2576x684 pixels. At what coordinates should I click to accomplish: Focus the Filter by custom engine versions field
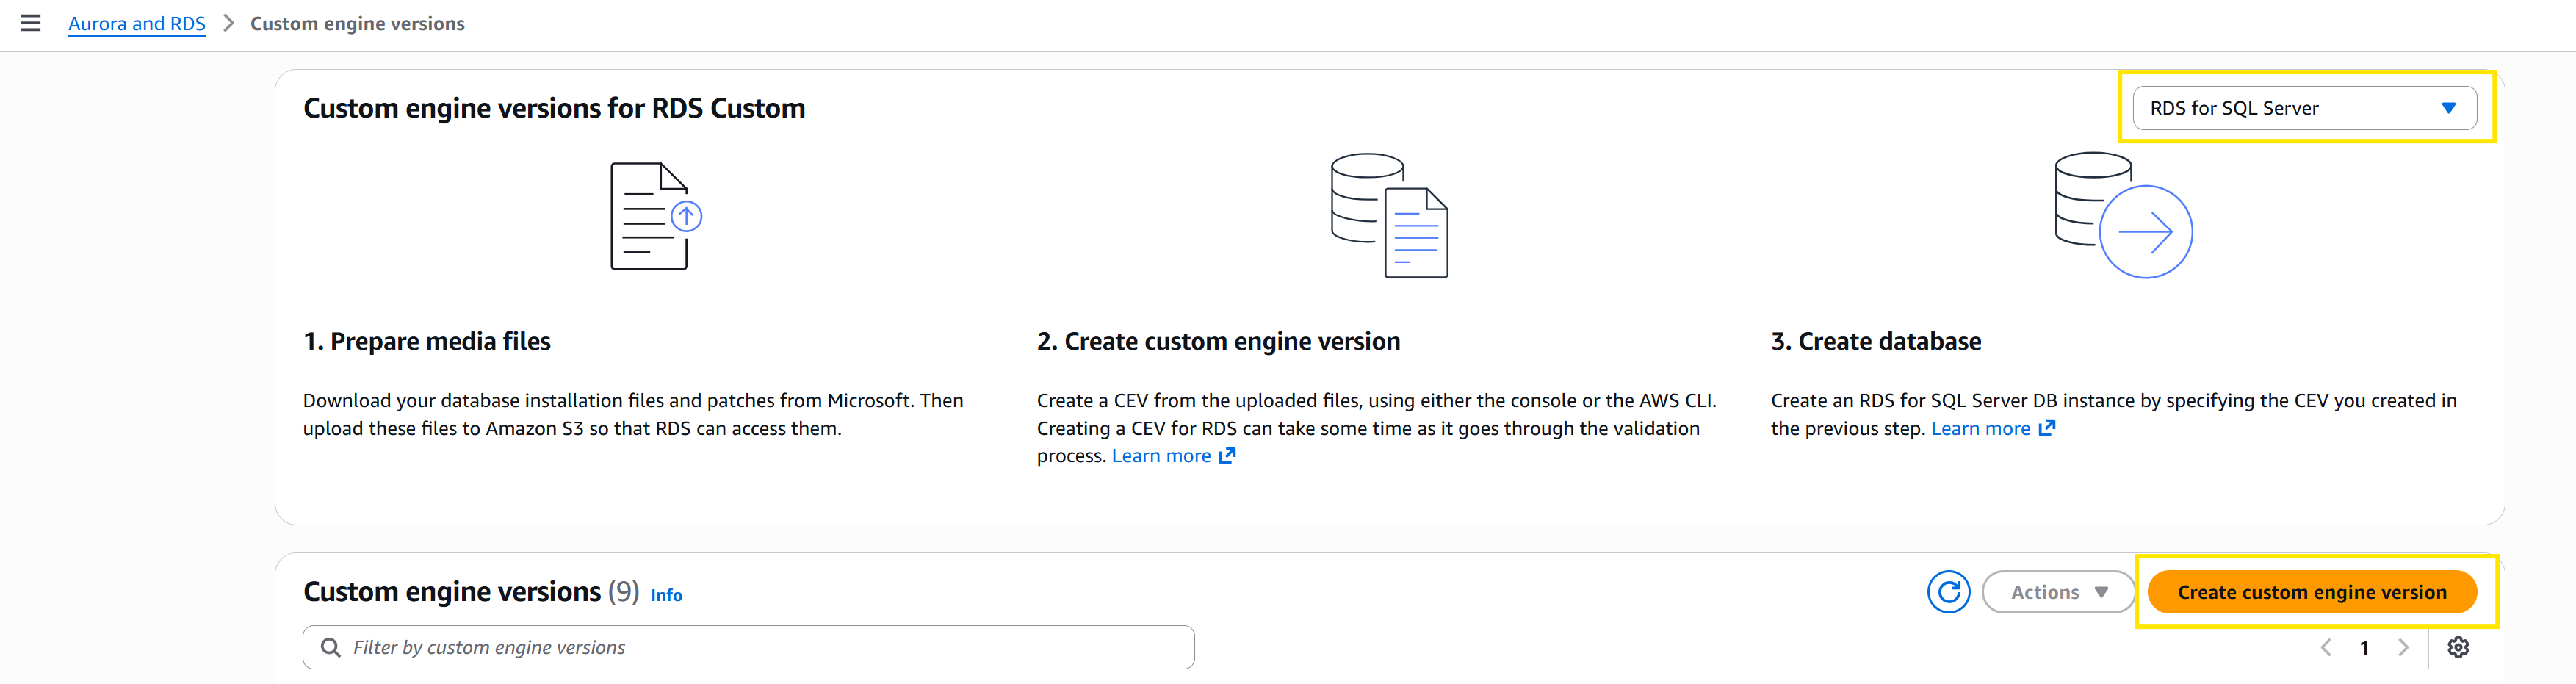(748, 647)
